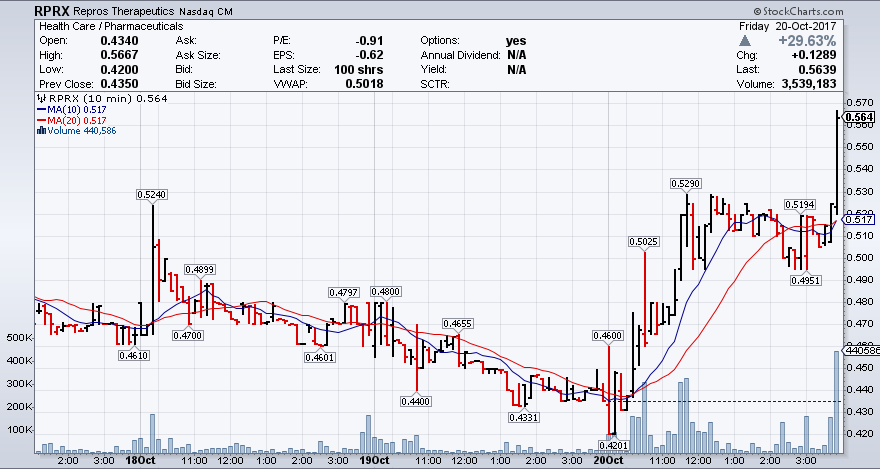This screenshot has width=880, height=469.
Task: Click the 440586 volume axis tag
Action: pos(861,351)
